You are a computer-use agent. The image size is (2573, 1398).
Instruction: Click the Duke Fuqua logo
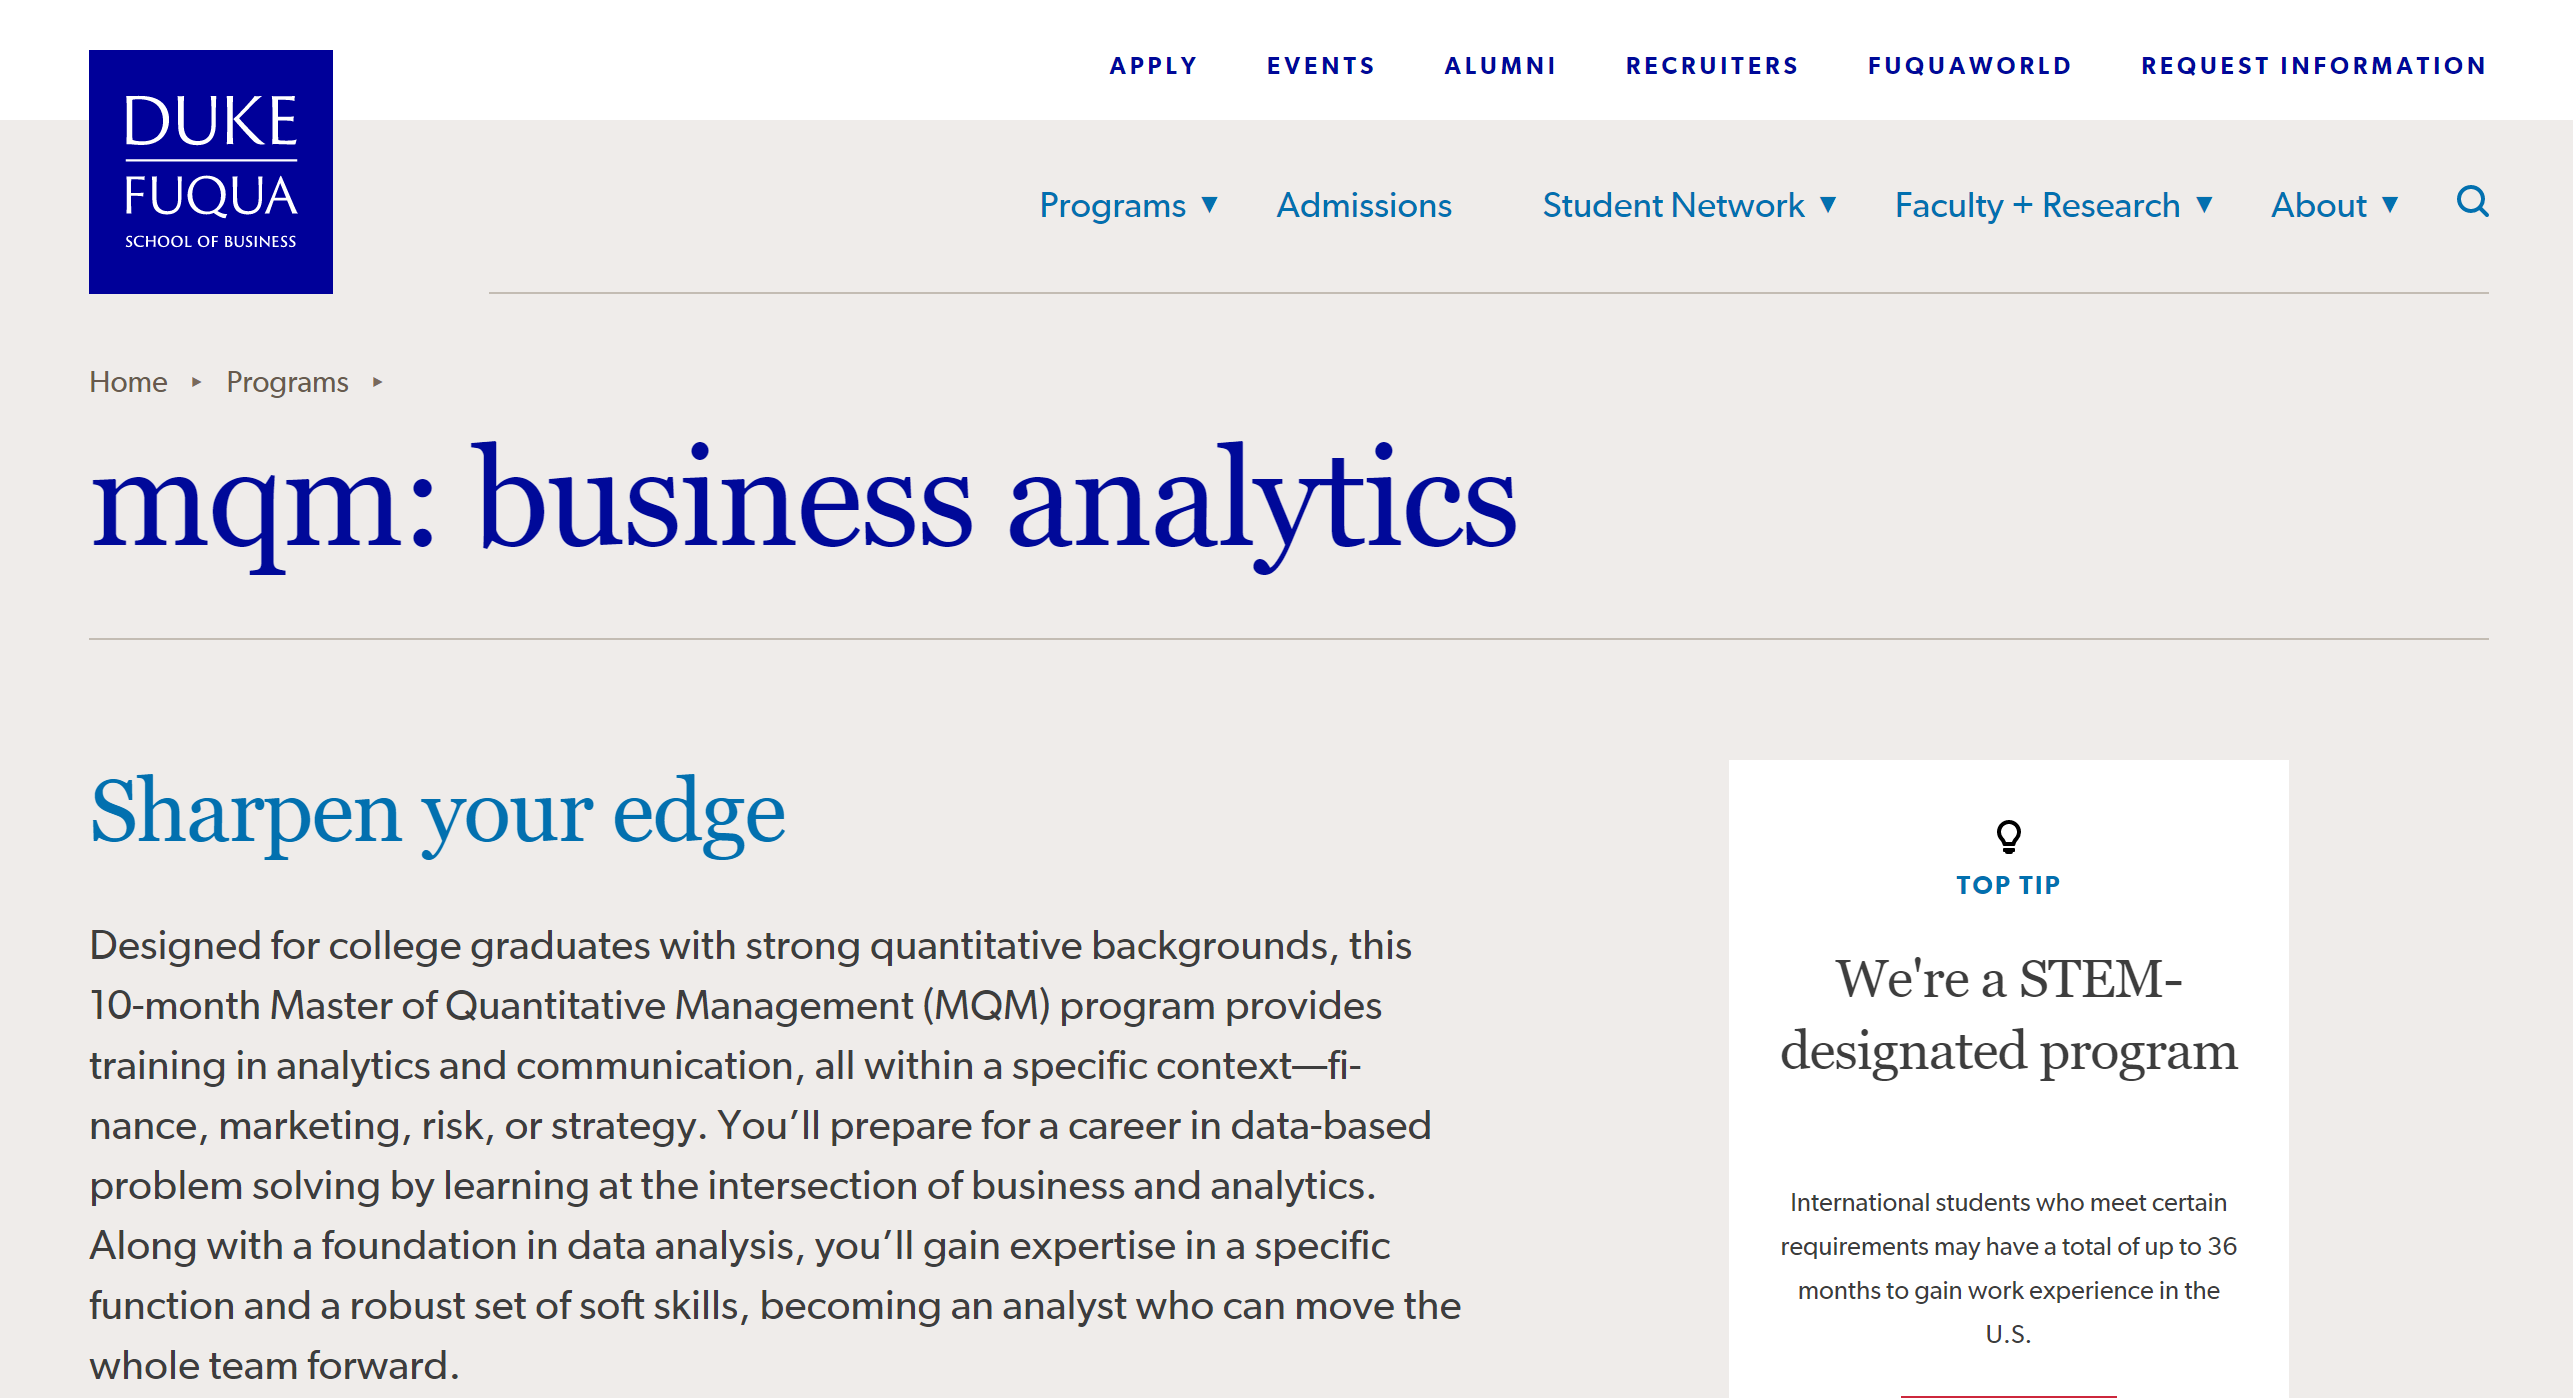point(211,172)
